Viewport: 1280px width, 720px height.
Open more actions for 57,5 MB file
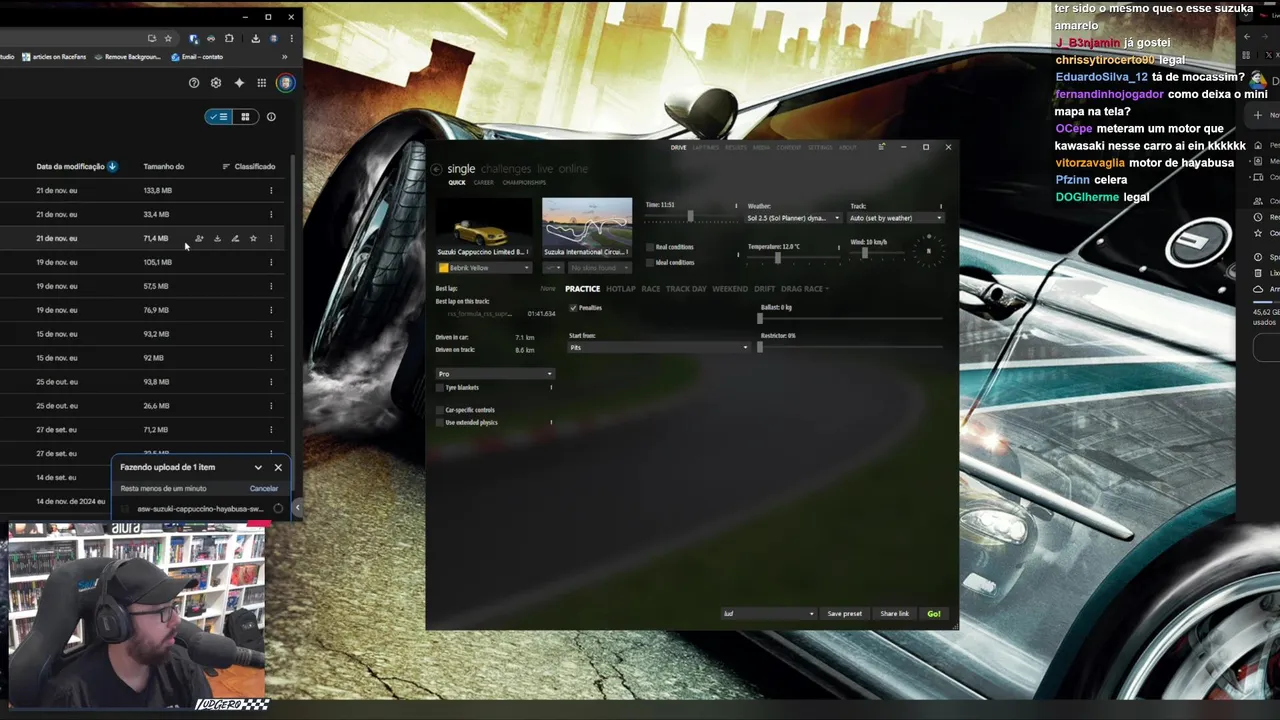pyautogui.click(x=271, y=286)
